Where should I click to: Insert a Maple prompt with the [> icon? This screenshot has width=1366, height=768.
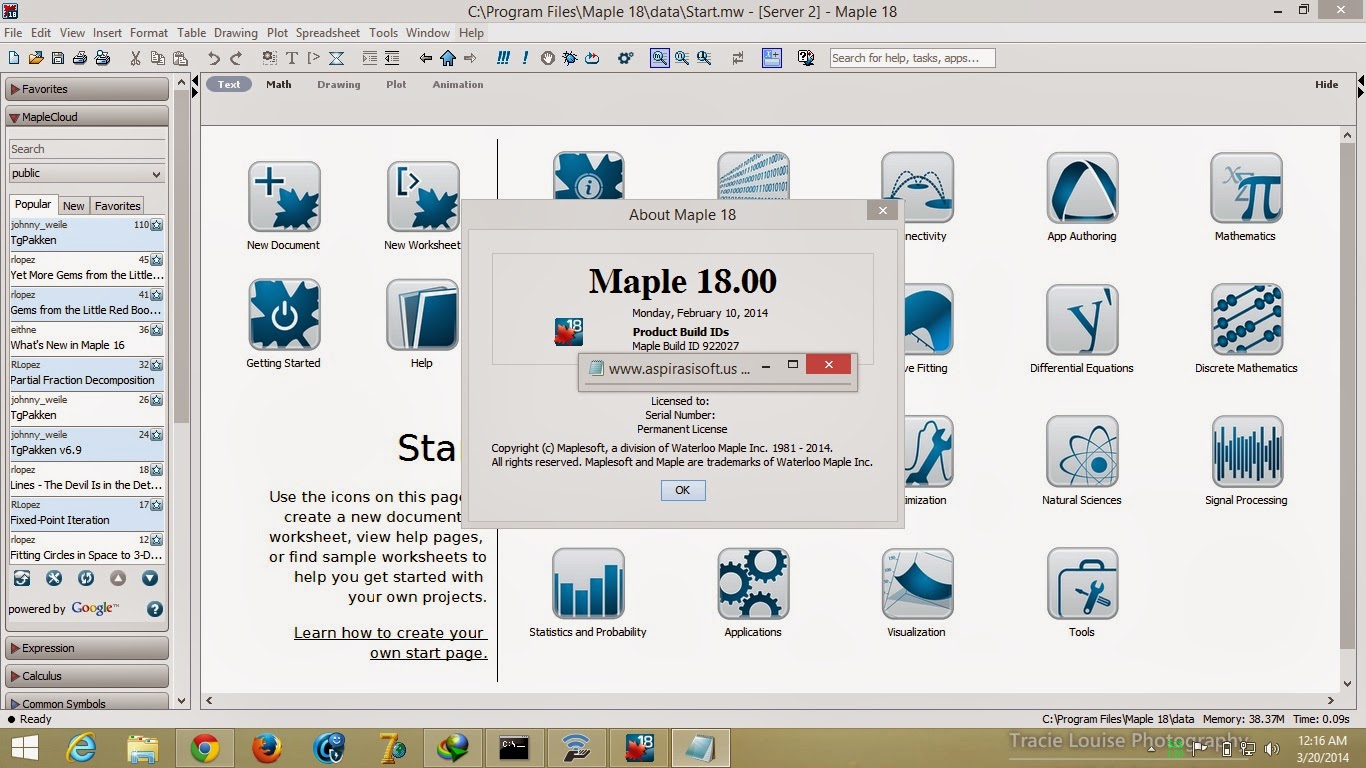(x=314, y=58)
